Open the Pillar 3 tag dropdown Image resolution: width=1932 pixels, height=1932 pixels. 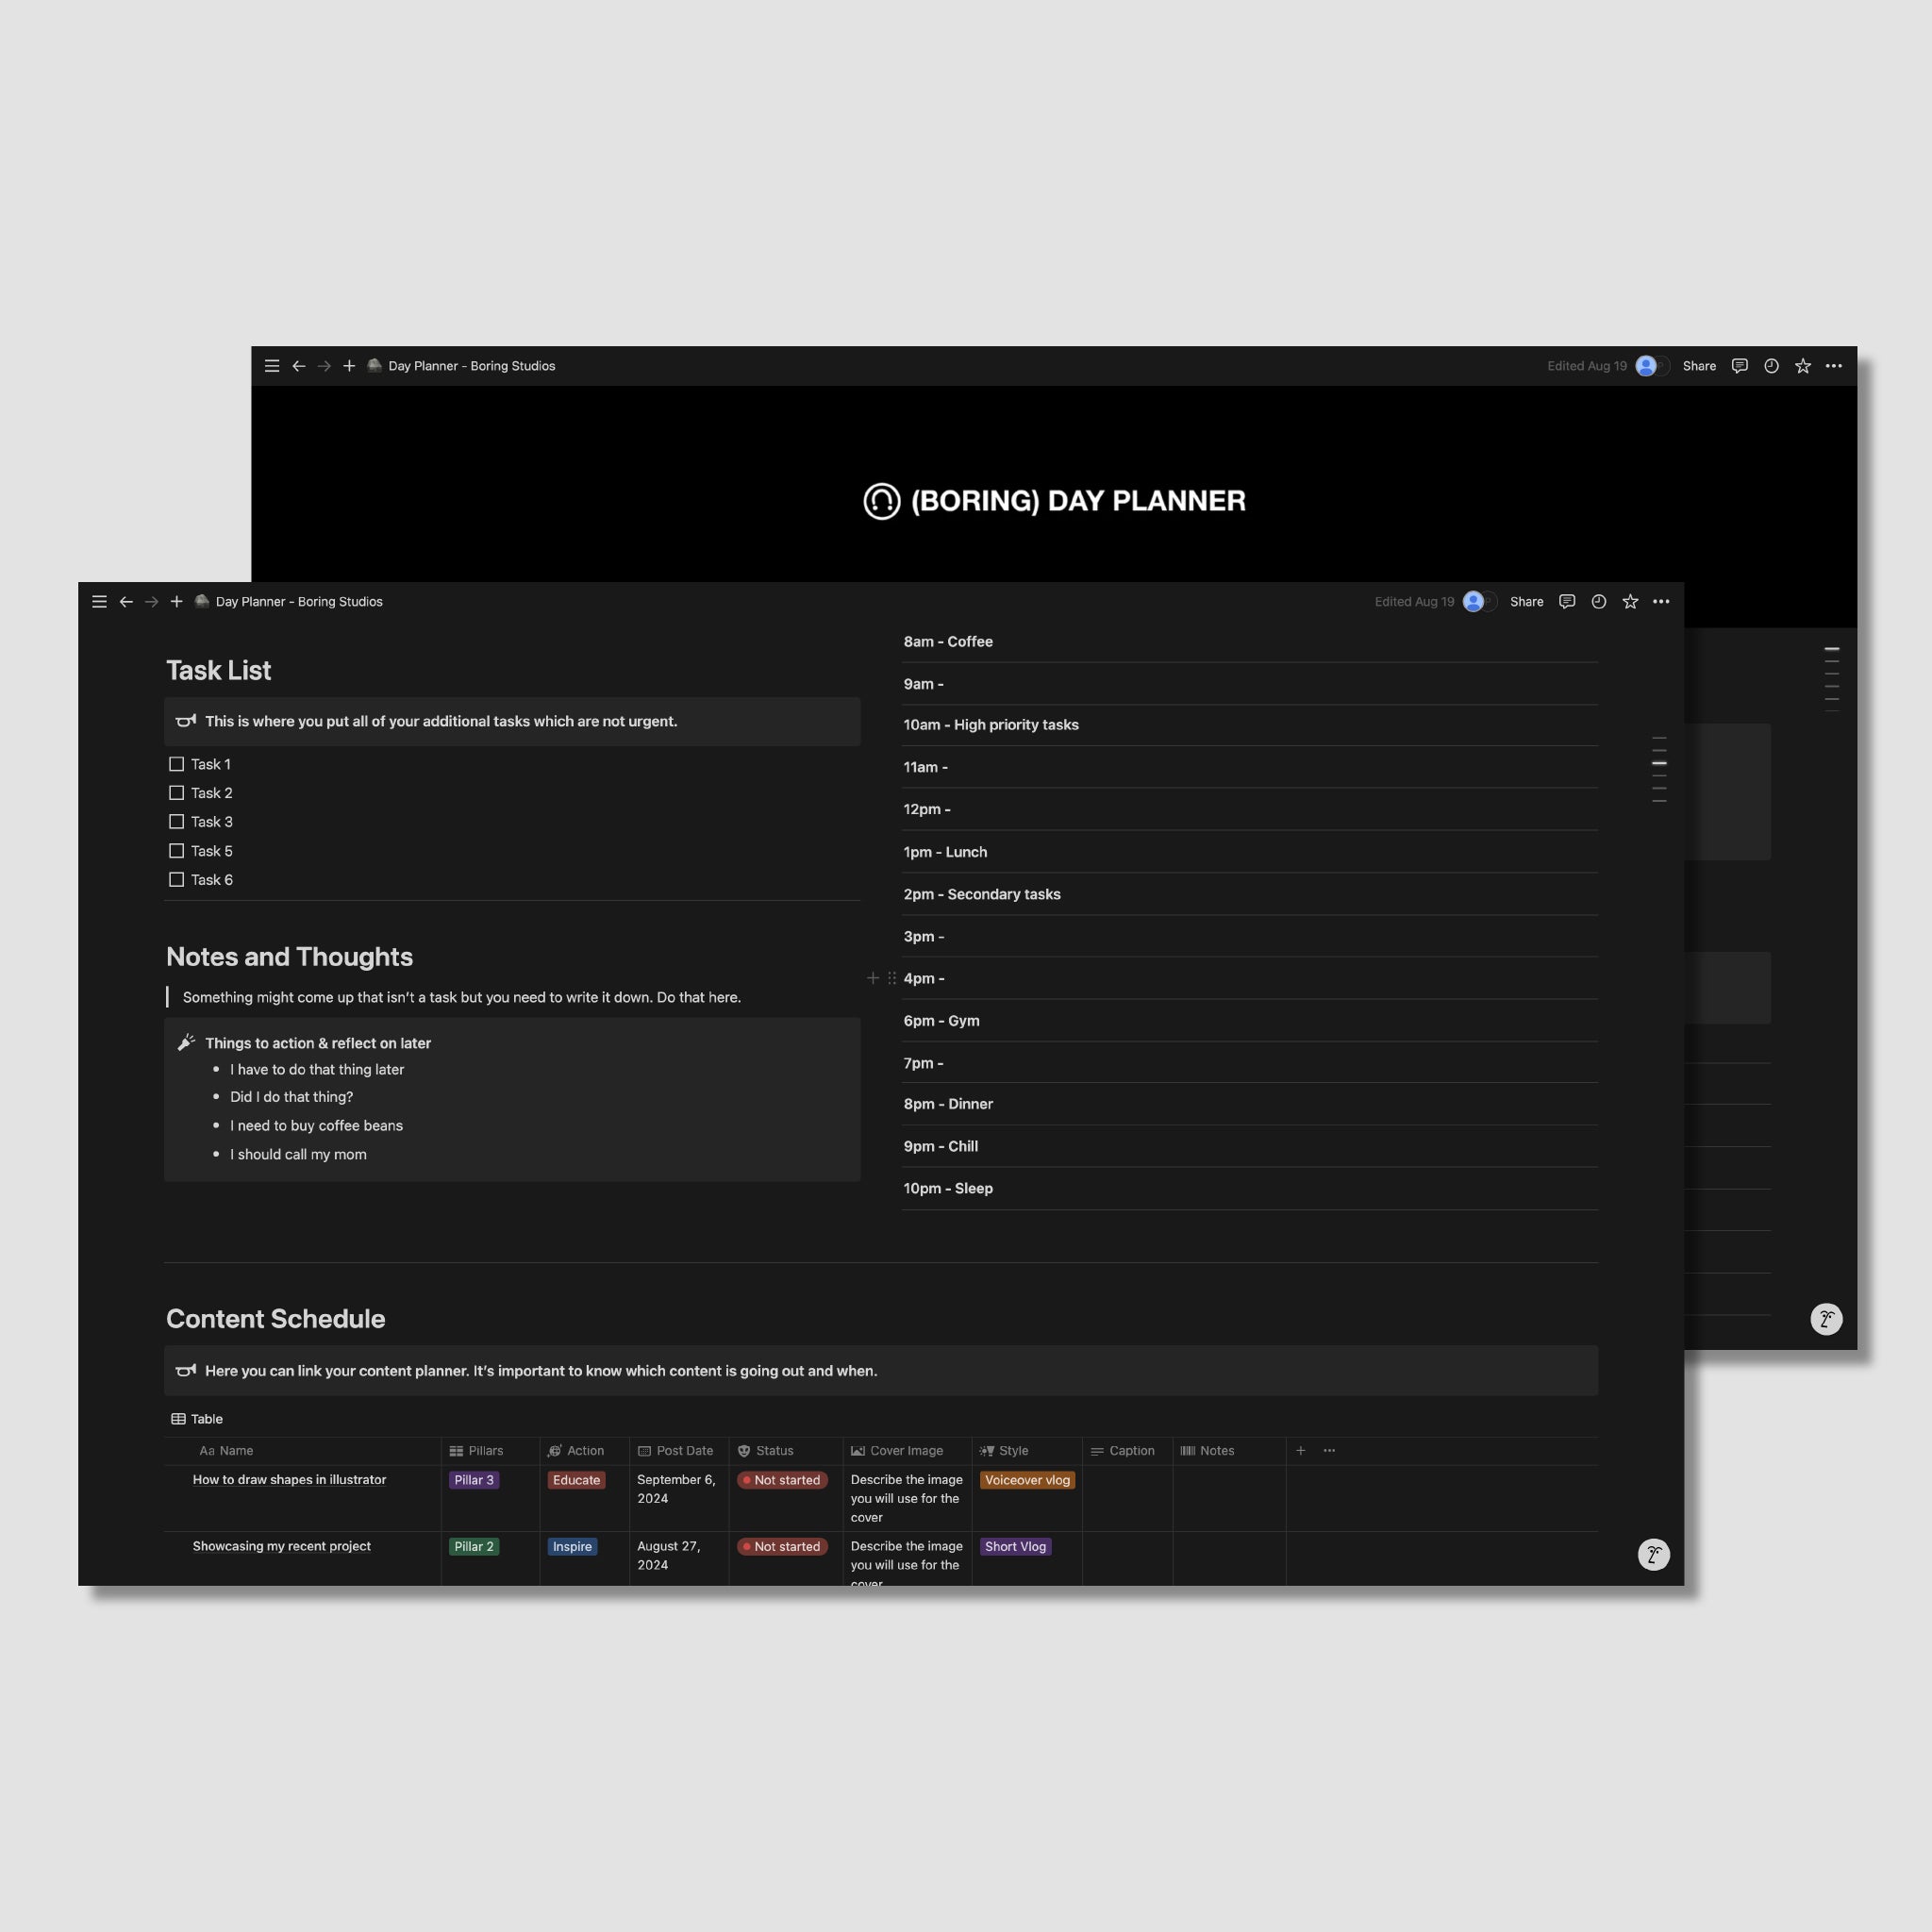pyautogui.click(x=474, y=1480)
